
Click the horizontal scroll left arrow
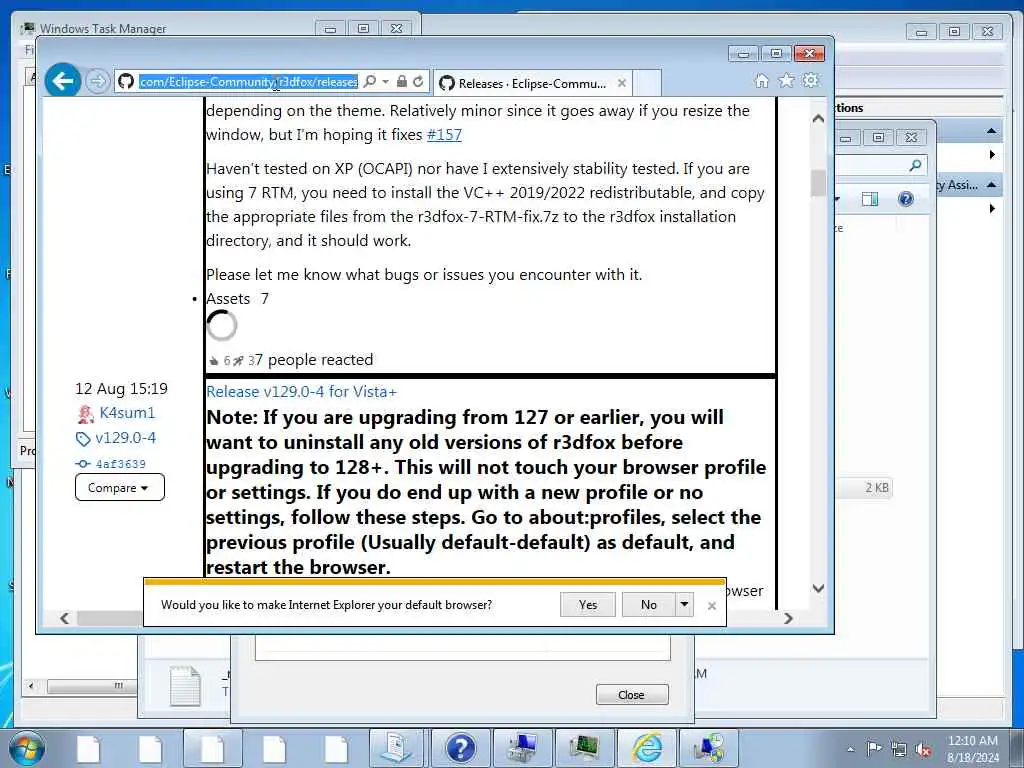pos(64,618)
